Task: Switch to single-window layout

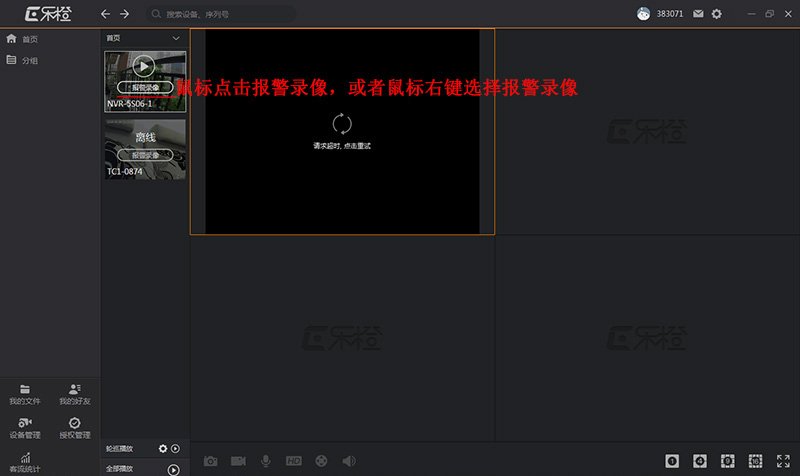Action: [x=672, y=461]
